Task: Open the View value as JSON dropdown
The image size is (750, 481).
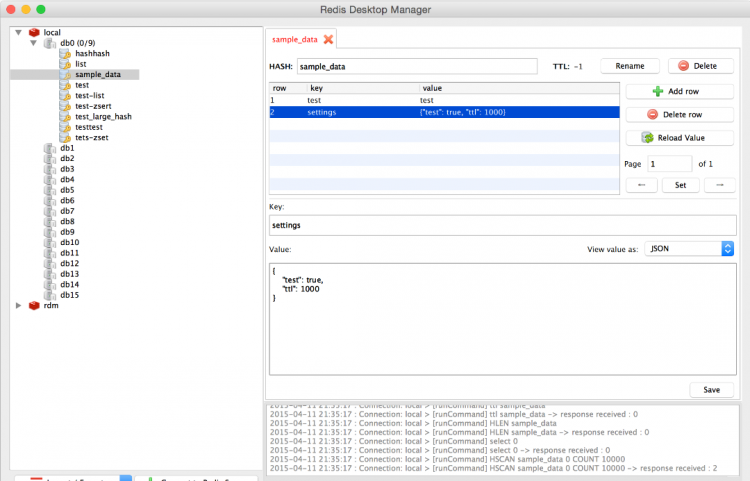Action: pyautogui.click(x=689, y=249)
